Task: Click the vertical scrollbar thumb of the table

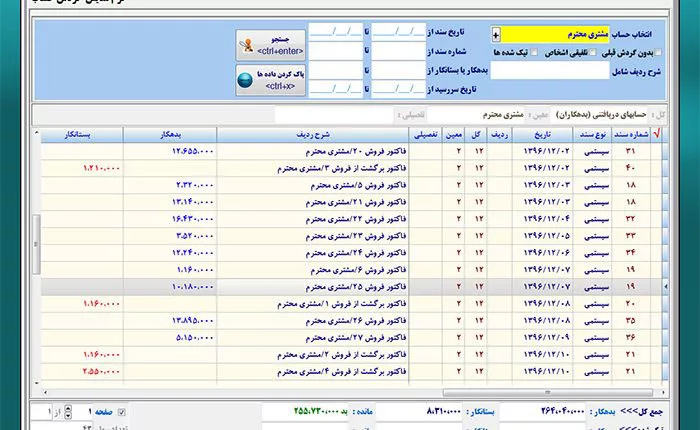Action: click(36, 244)
